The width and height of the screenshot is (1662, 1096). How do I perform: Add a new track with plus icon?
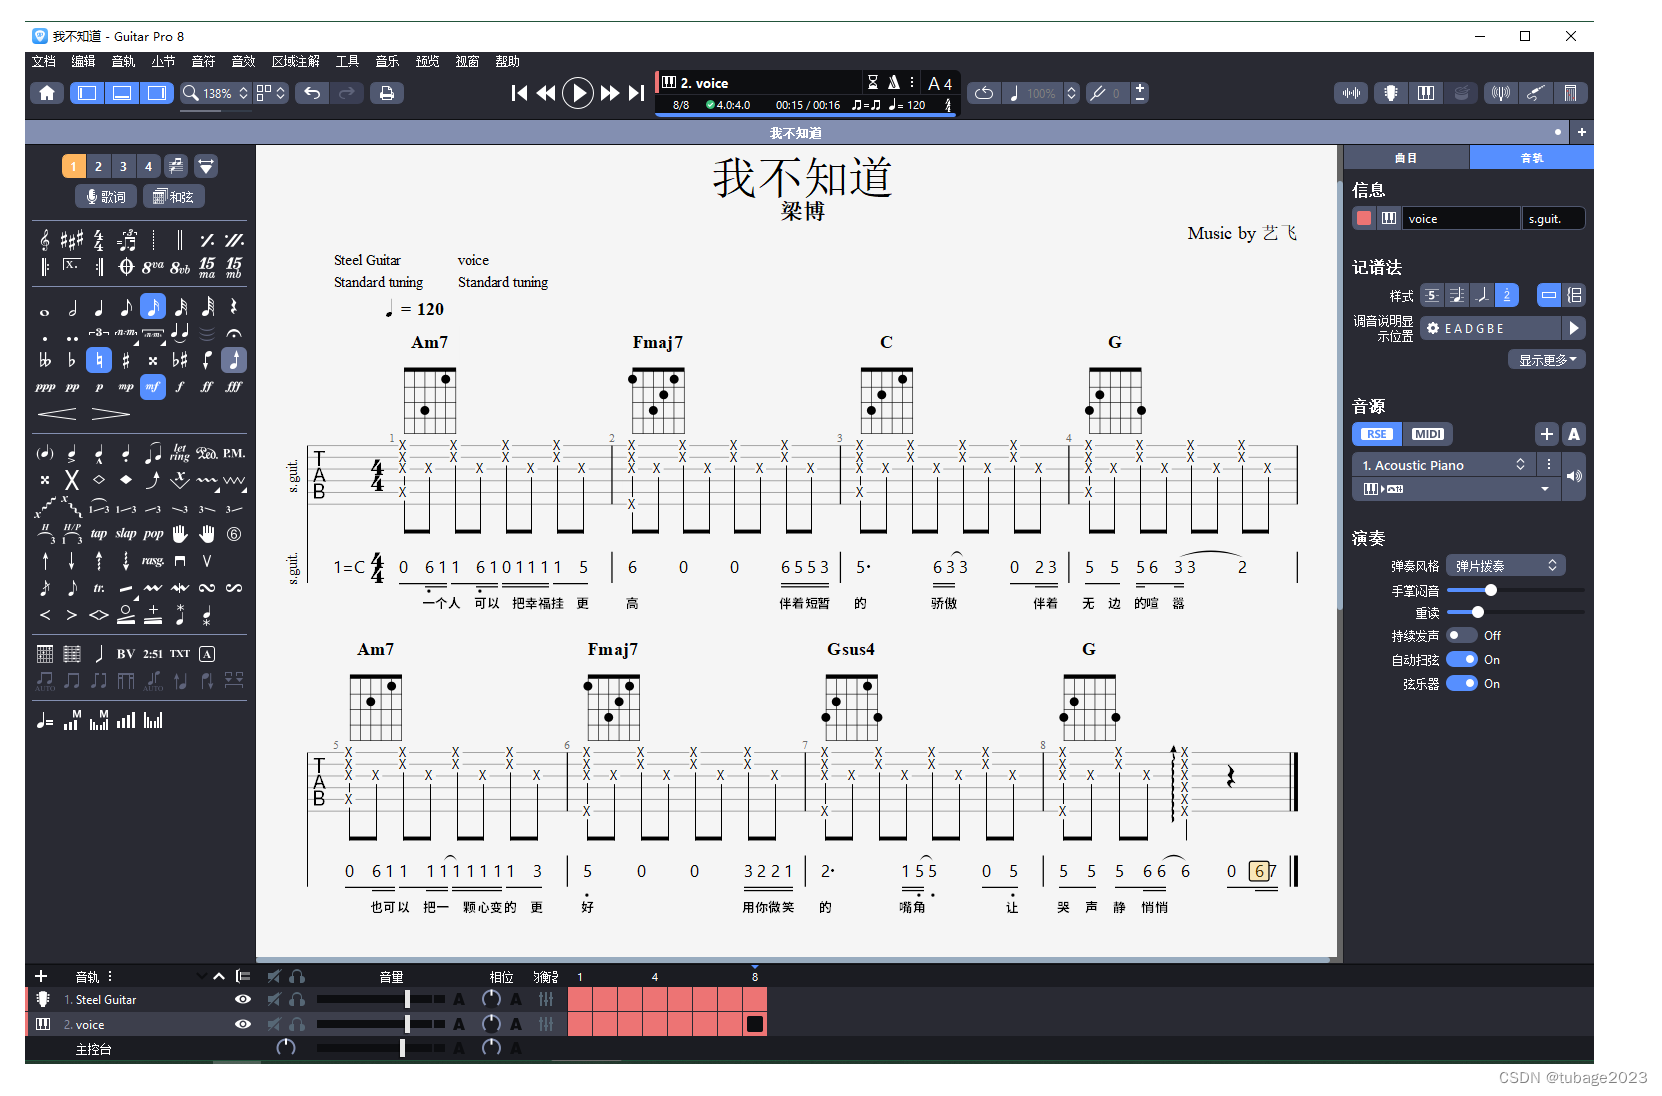[41, 976]
